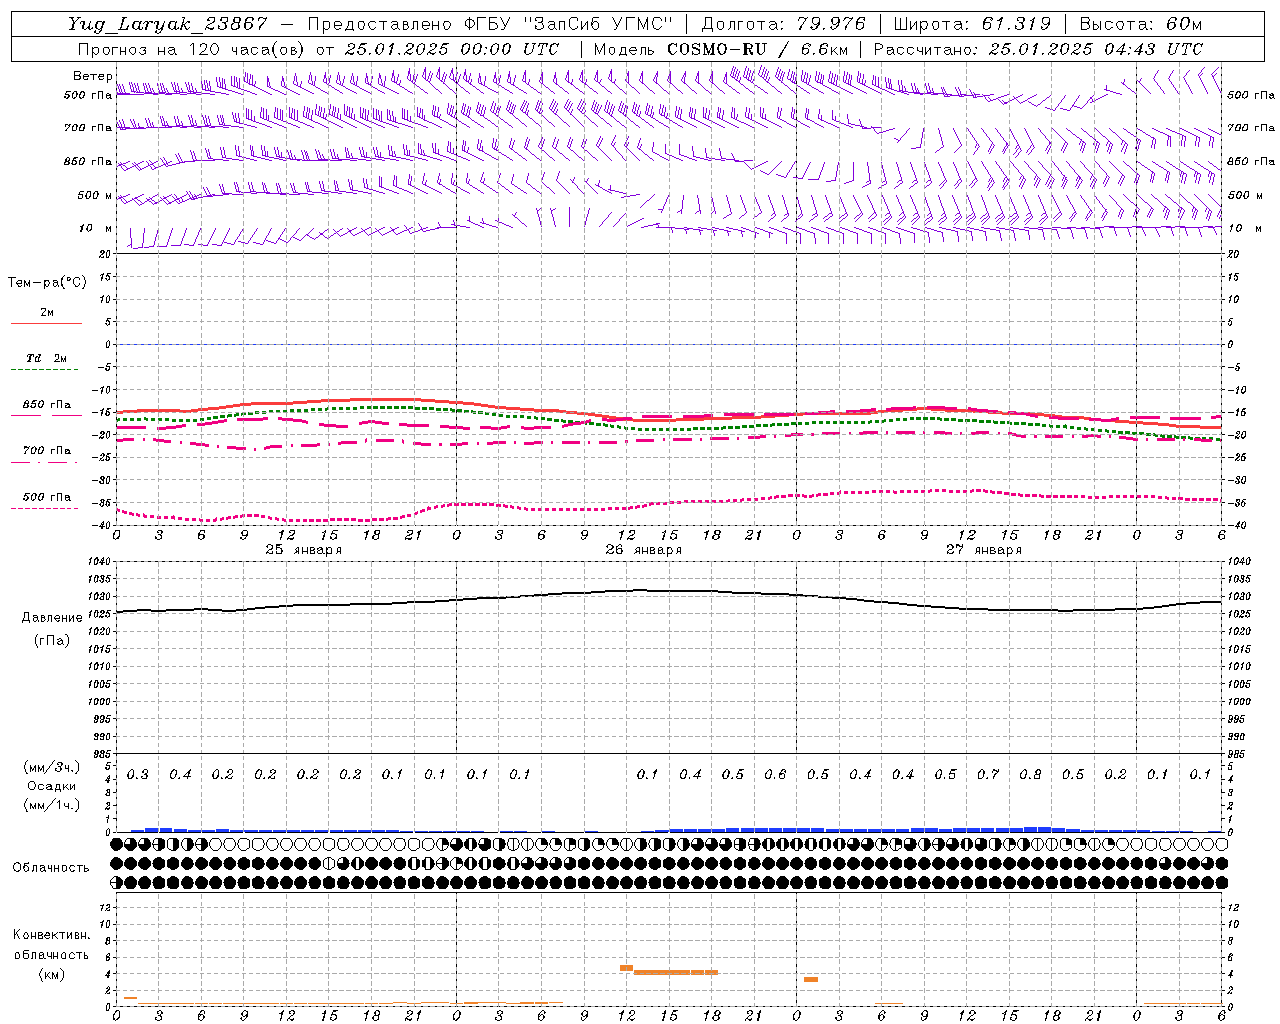Click the long orange convective bar on 26 января
The width and height of the screenshot is (1280, 1024).
[676, 972]
